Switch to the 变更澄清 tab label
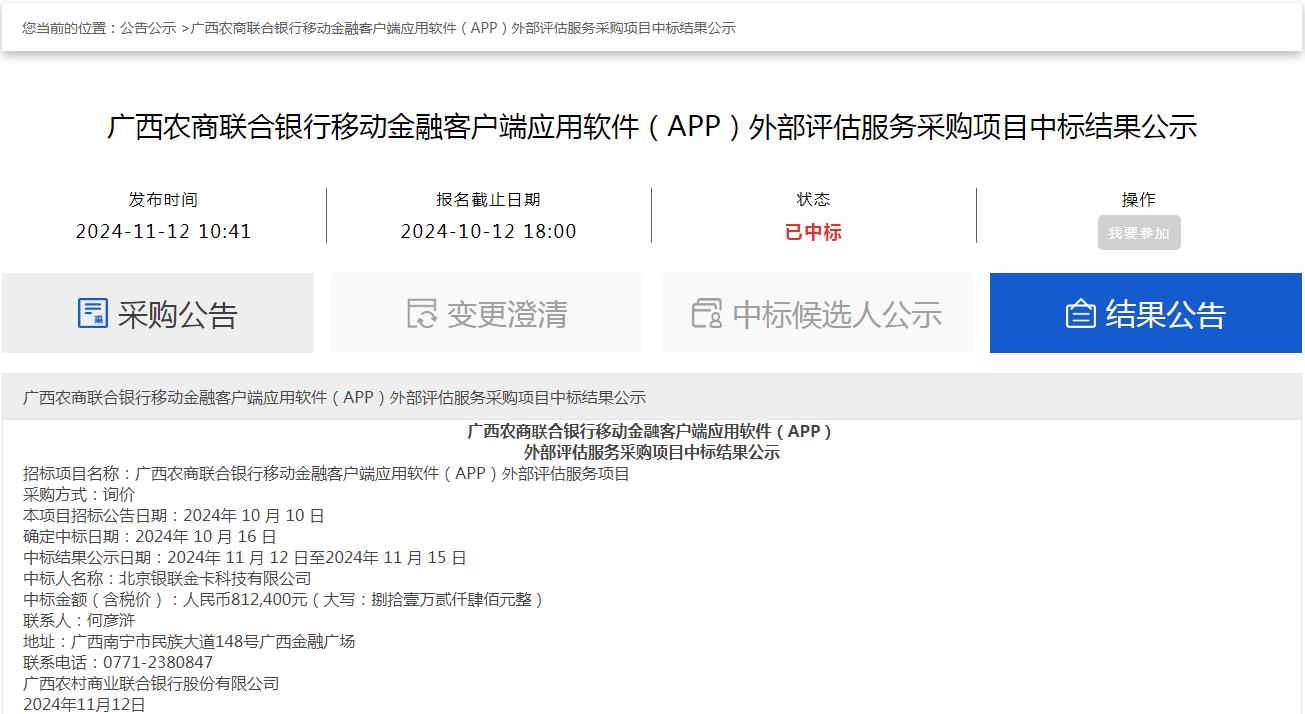Viewport: 1305px width, 714px height. click(x=507, y=314)
